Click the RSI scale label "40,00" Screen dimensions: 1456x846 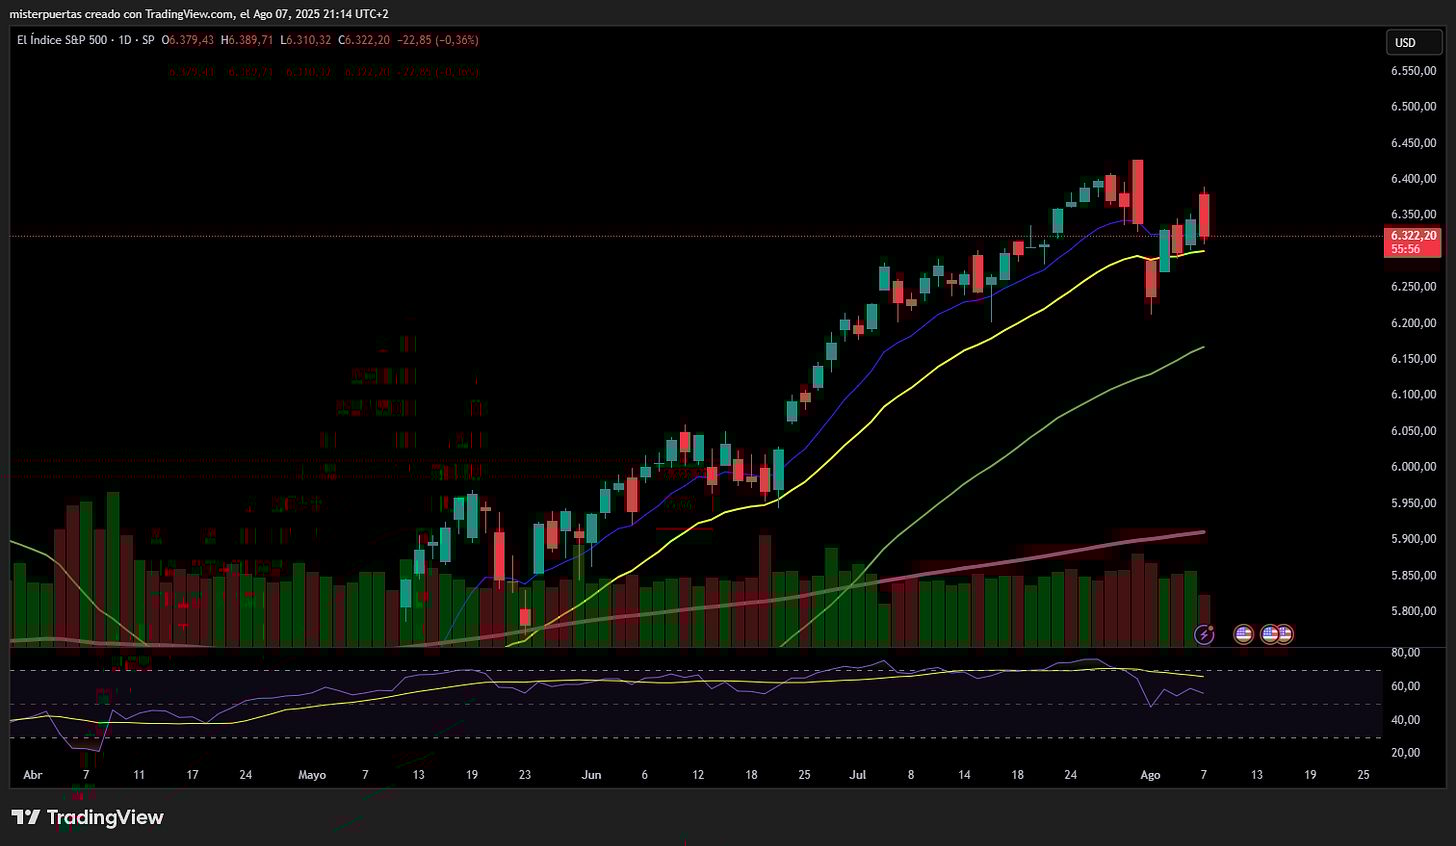pyautogui.click(x=1405, y=720)
